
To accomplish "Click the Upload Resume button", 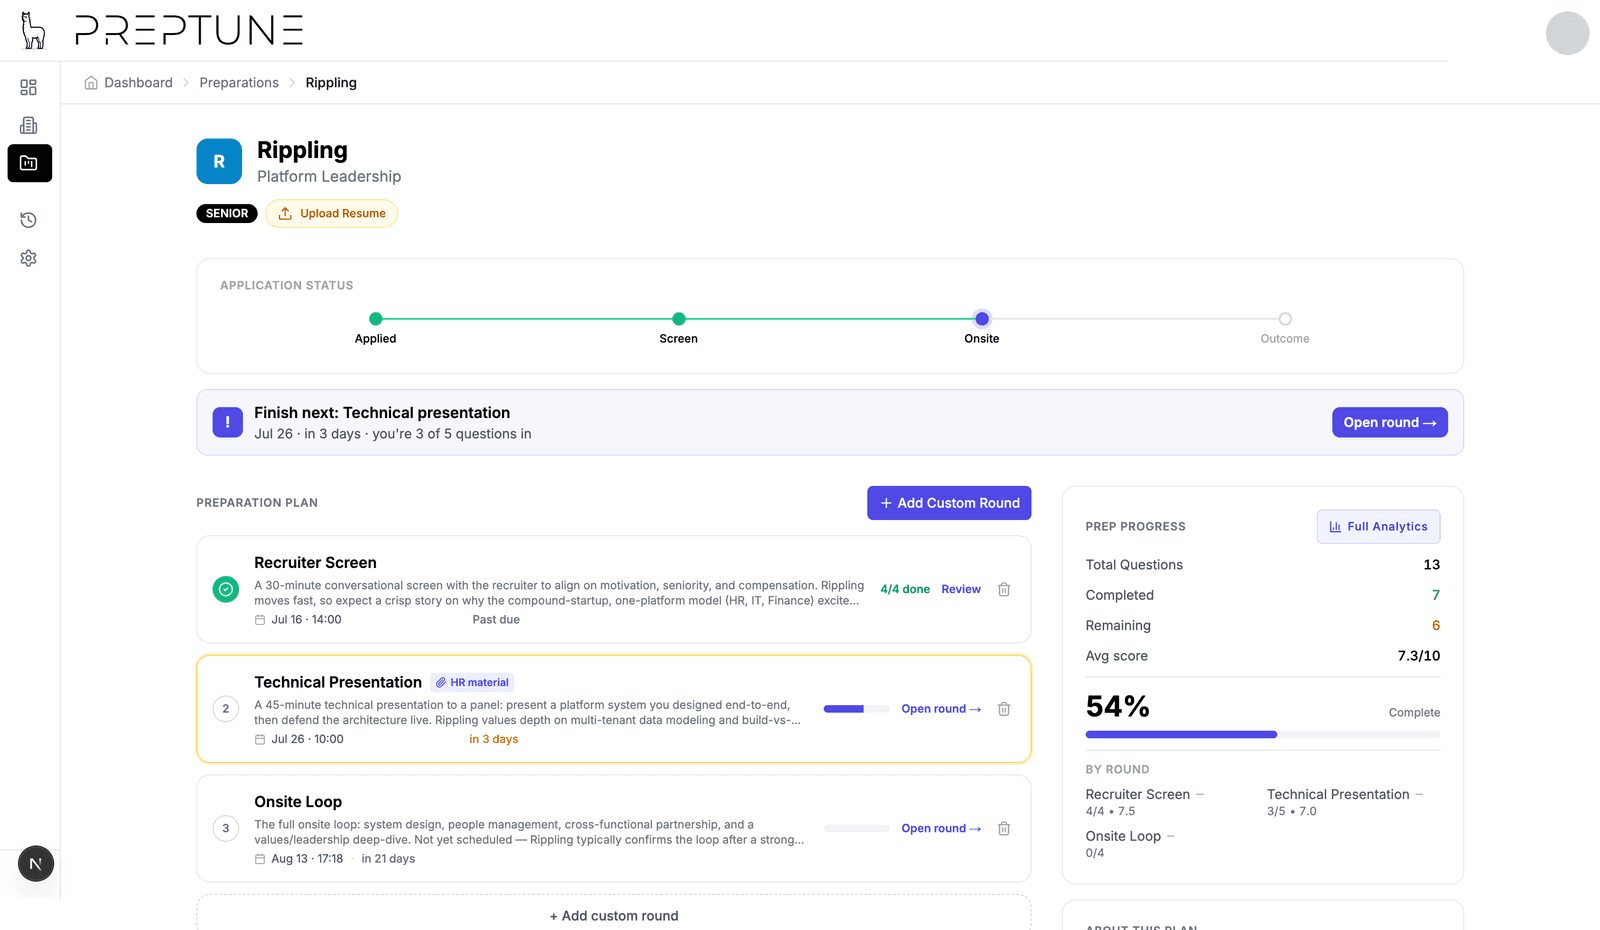I will tap(332, 213).
